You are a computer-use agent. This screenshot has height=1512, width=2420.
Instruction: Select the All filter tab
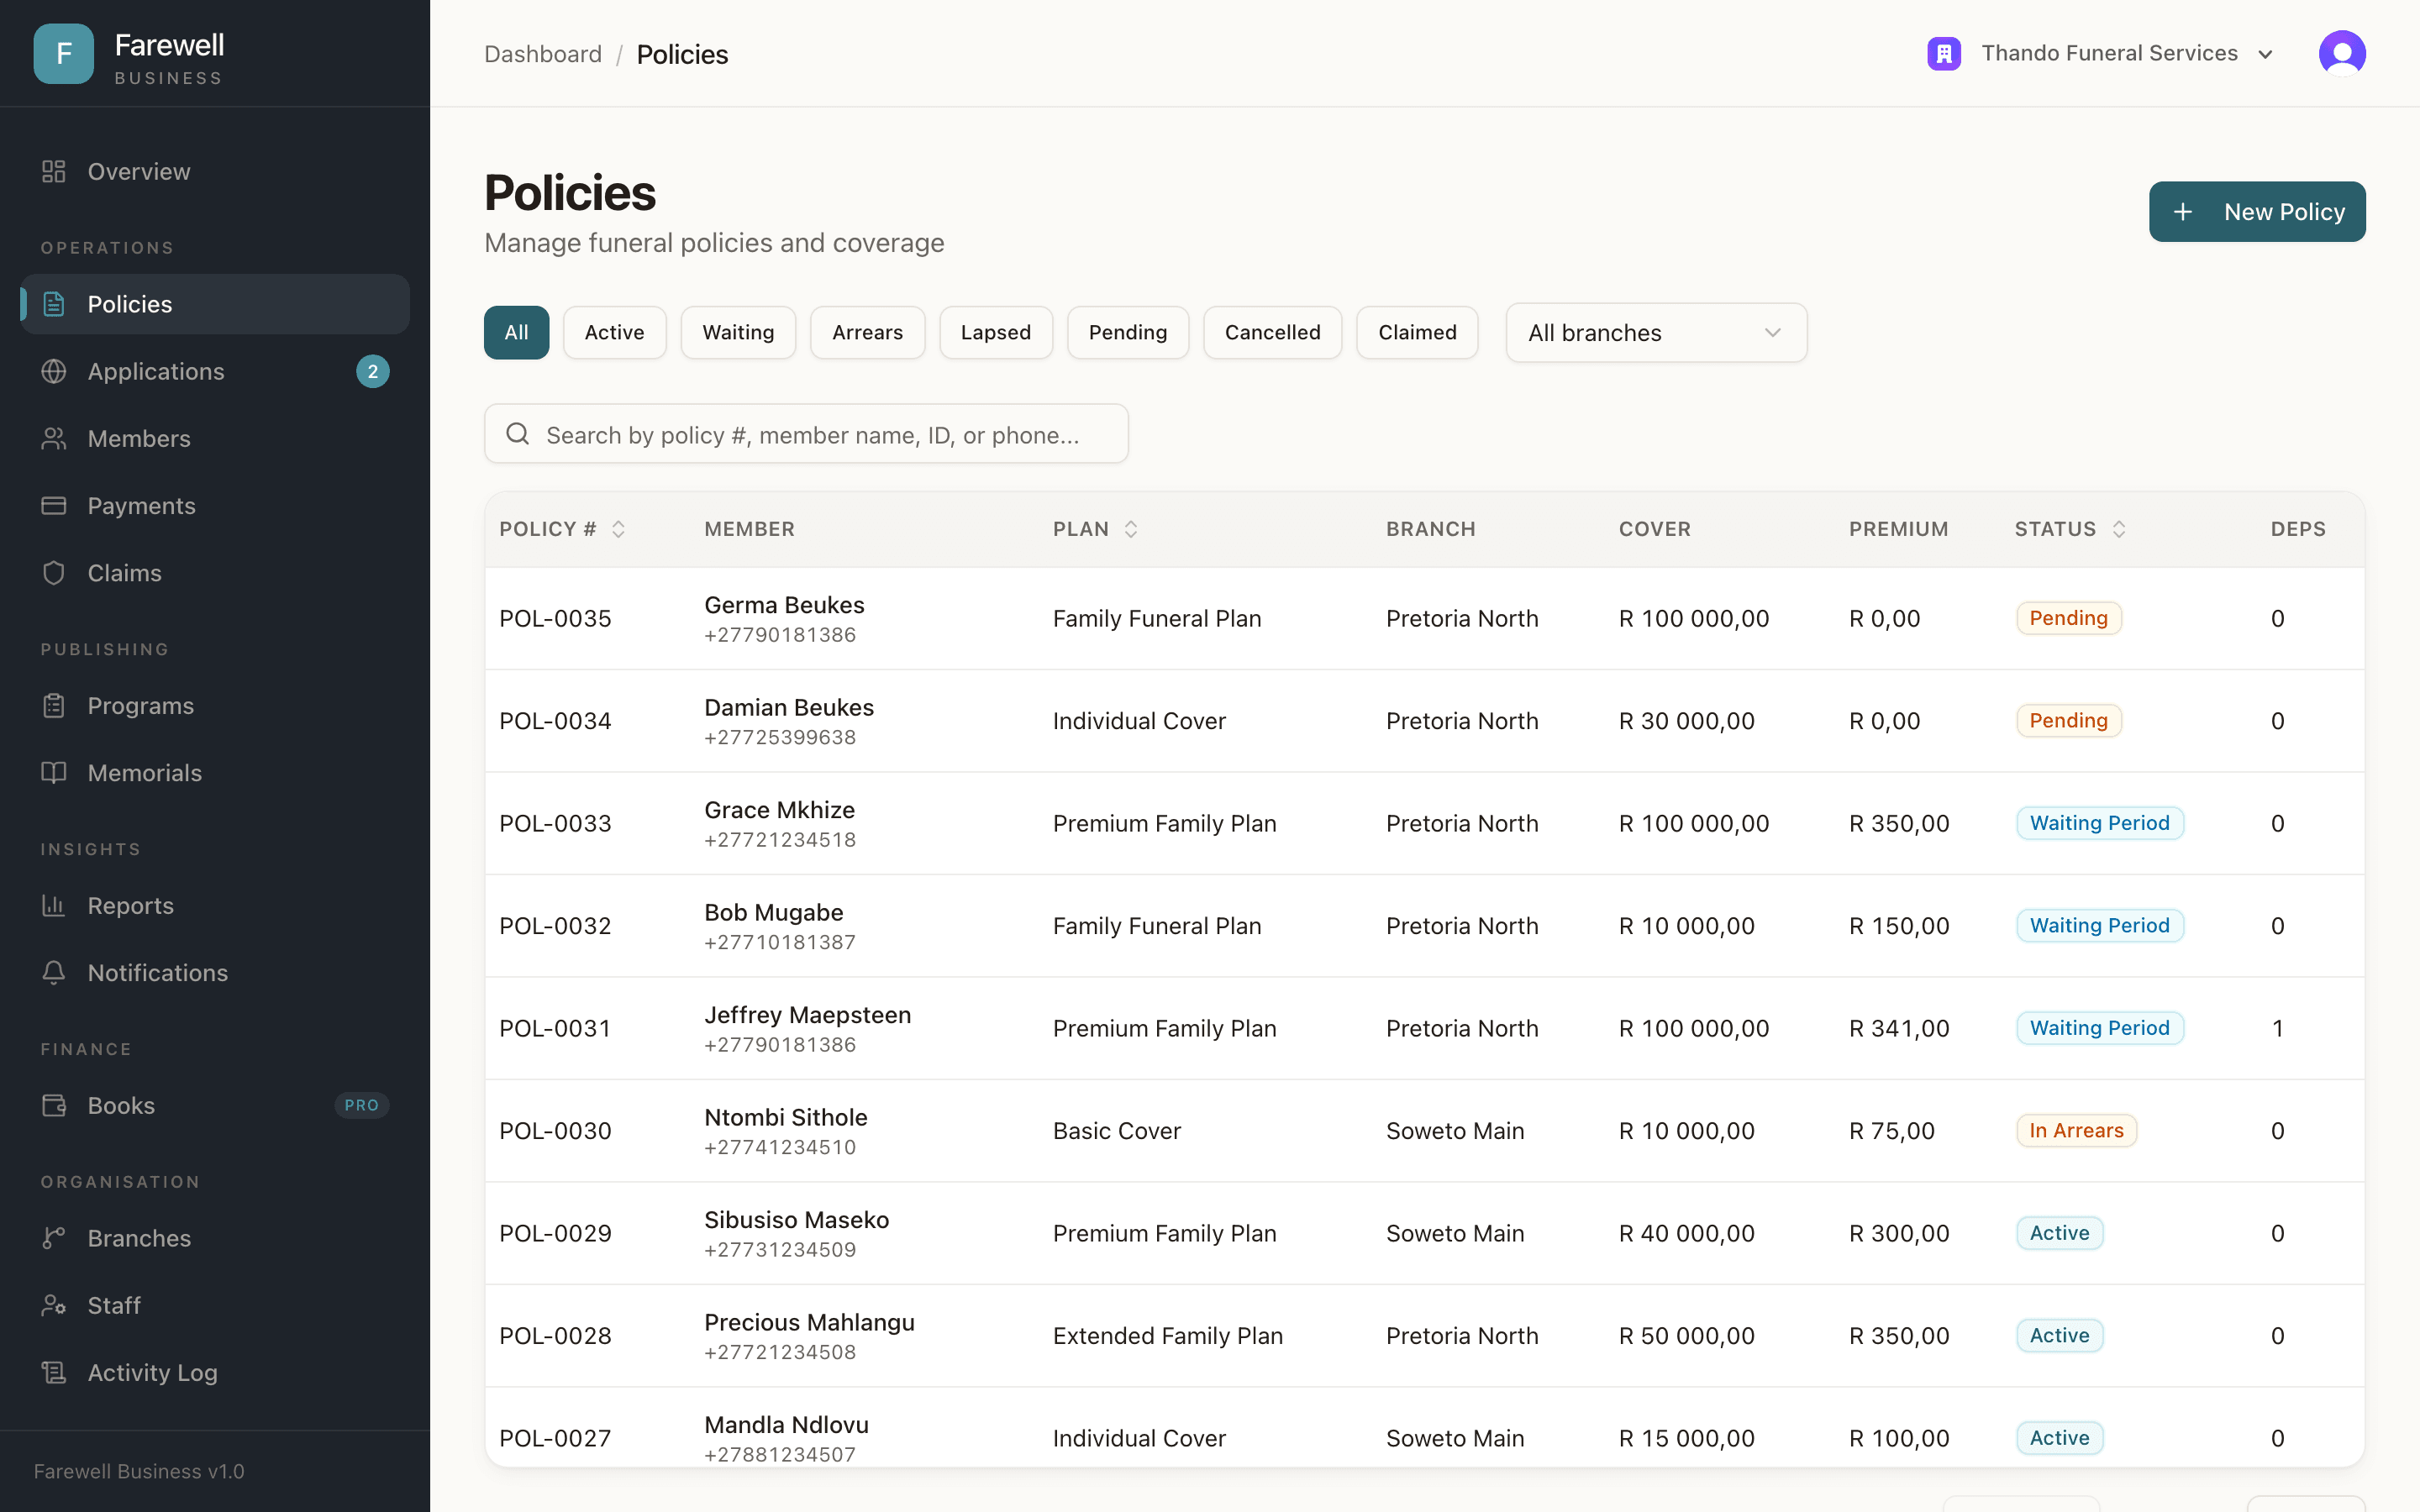point(516,332)
